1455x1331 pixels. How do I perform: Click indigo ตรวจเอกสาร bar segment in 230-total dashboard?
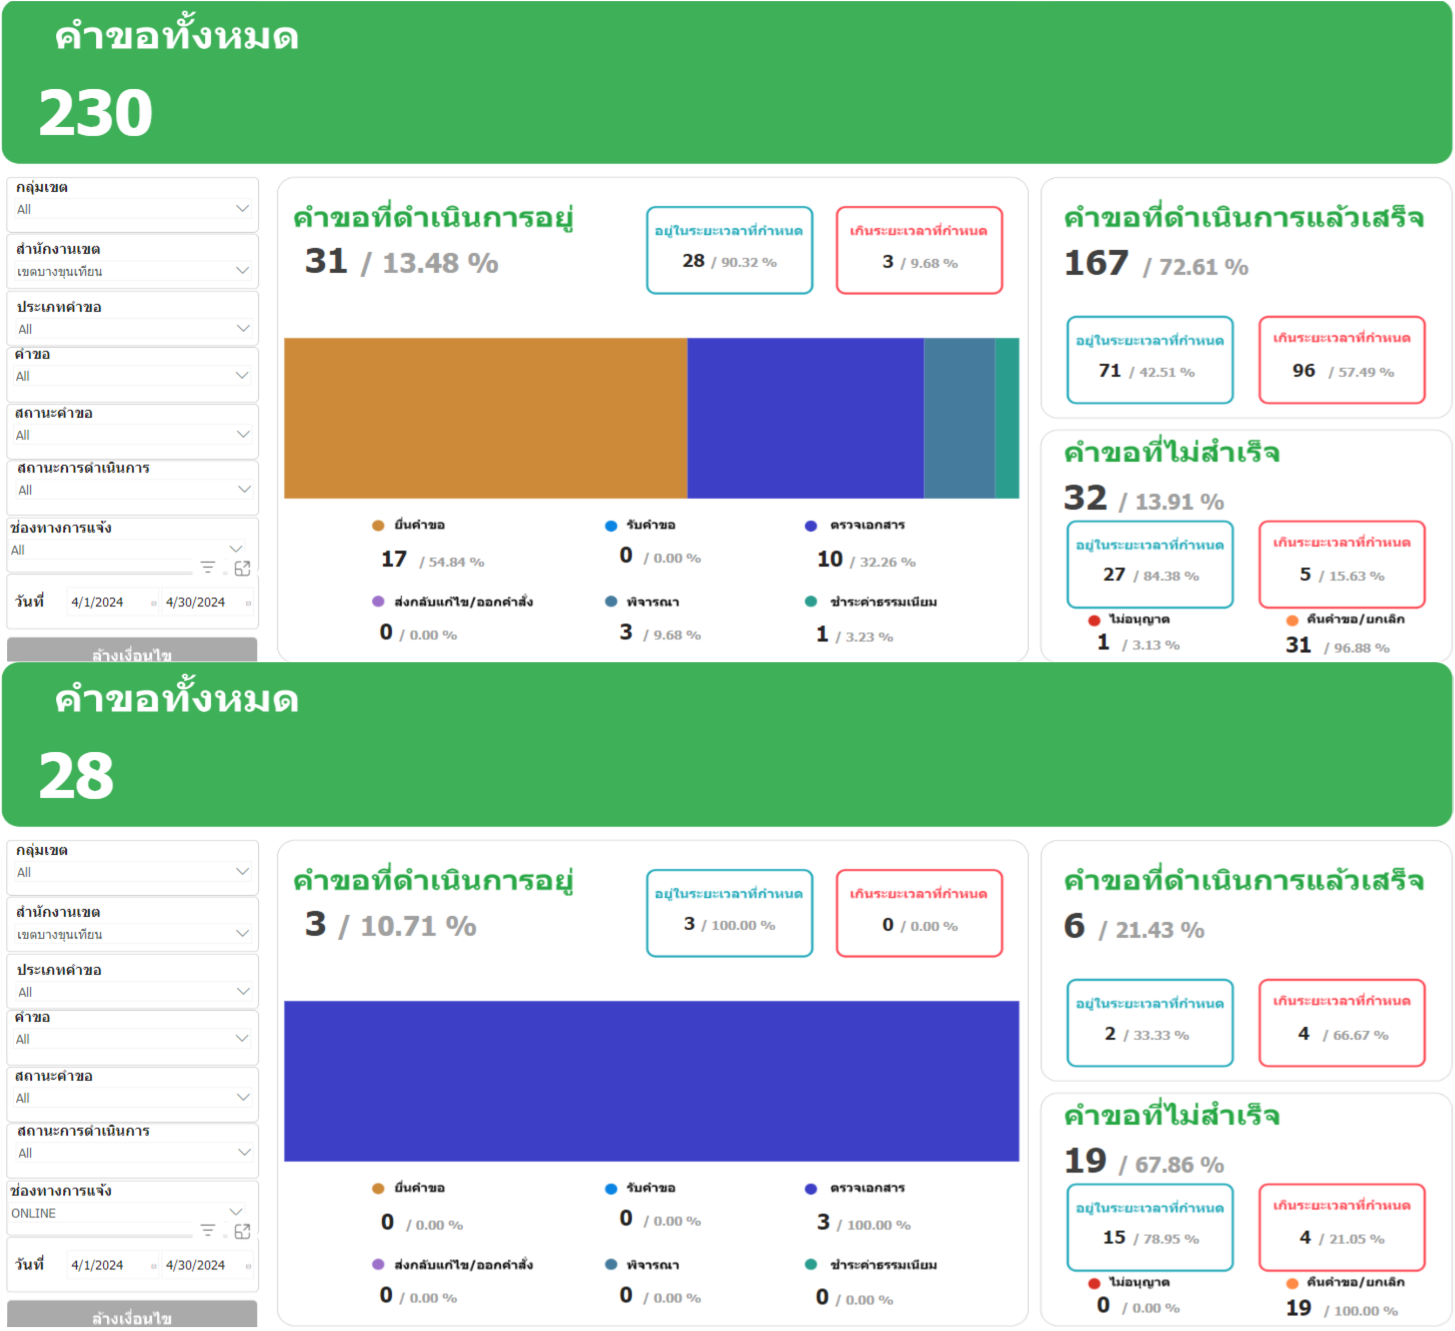tap(806, 418)
